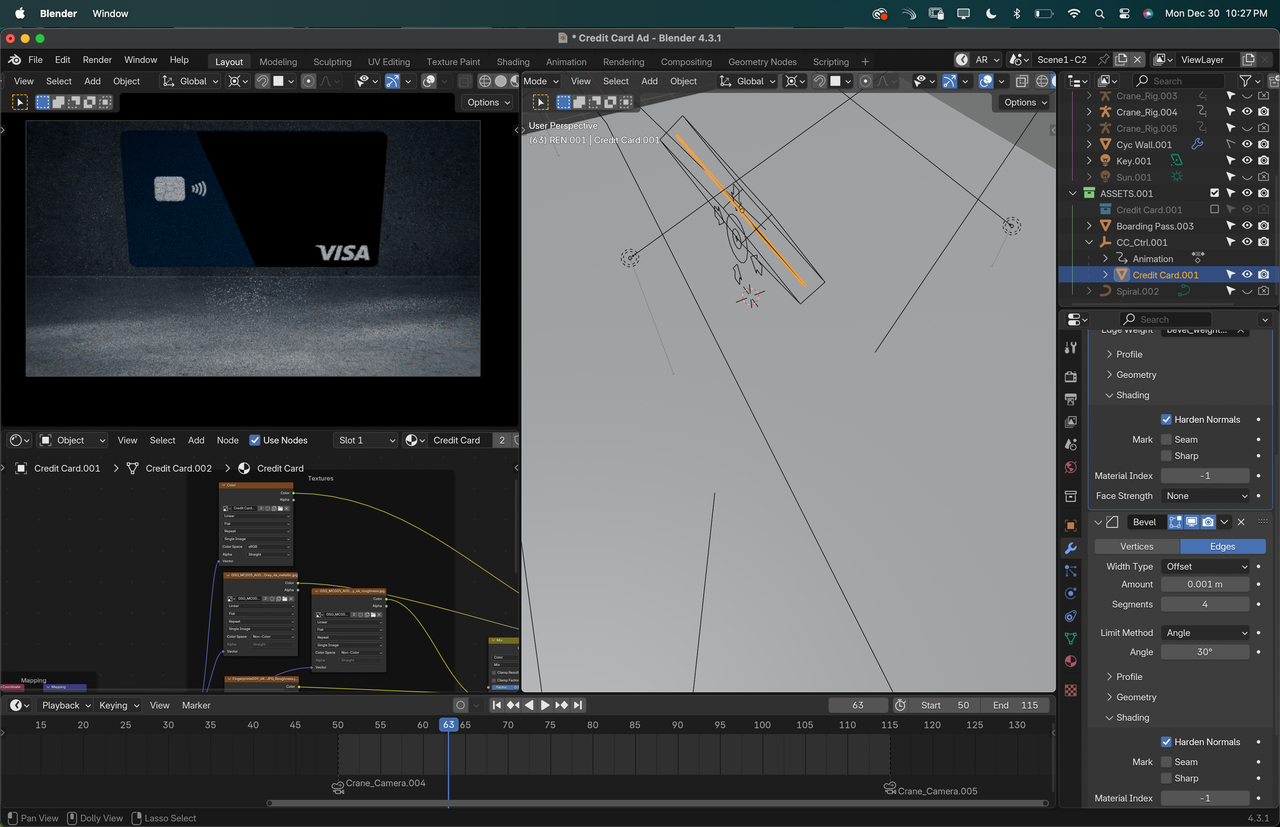
Task: Hide Key.001 light in viewport
Action: point(1247,161)
